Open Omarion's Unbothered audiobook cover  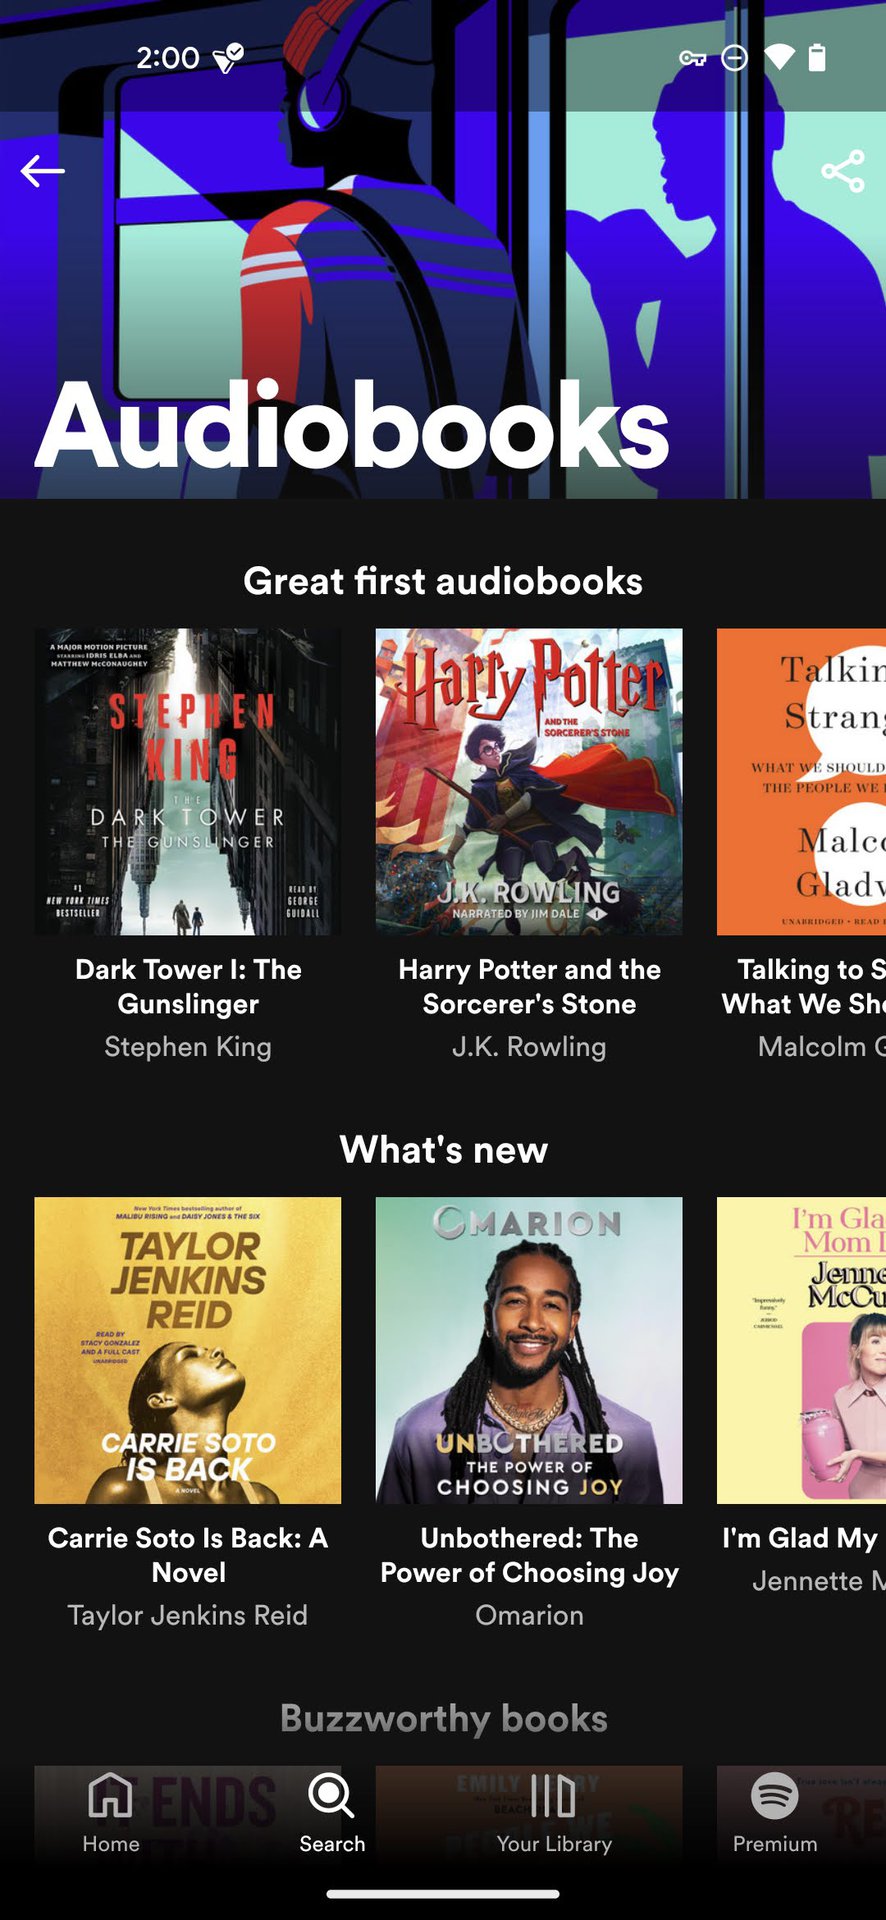coord(529,1351)
